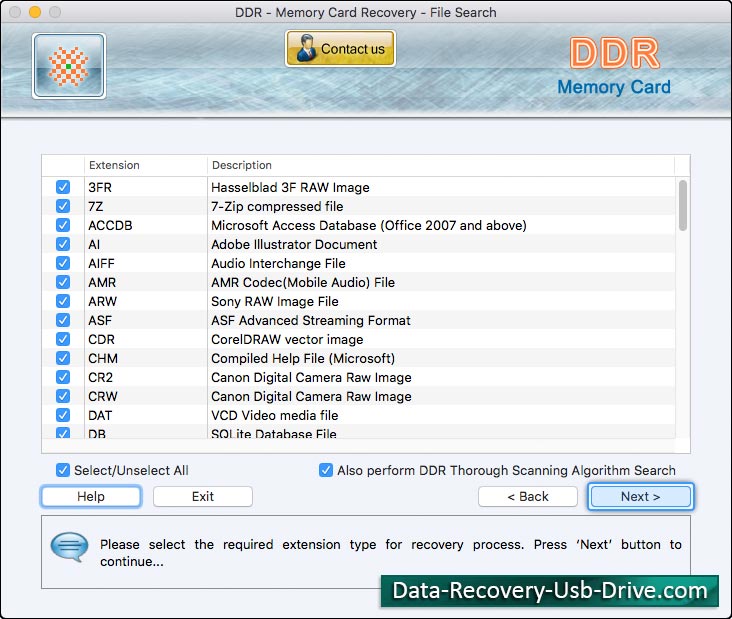Image resolution: width=732 pixels, height=619 pixels.
Task: Toggle the ASF extension checkbox
Action: [x=63, y=320]
